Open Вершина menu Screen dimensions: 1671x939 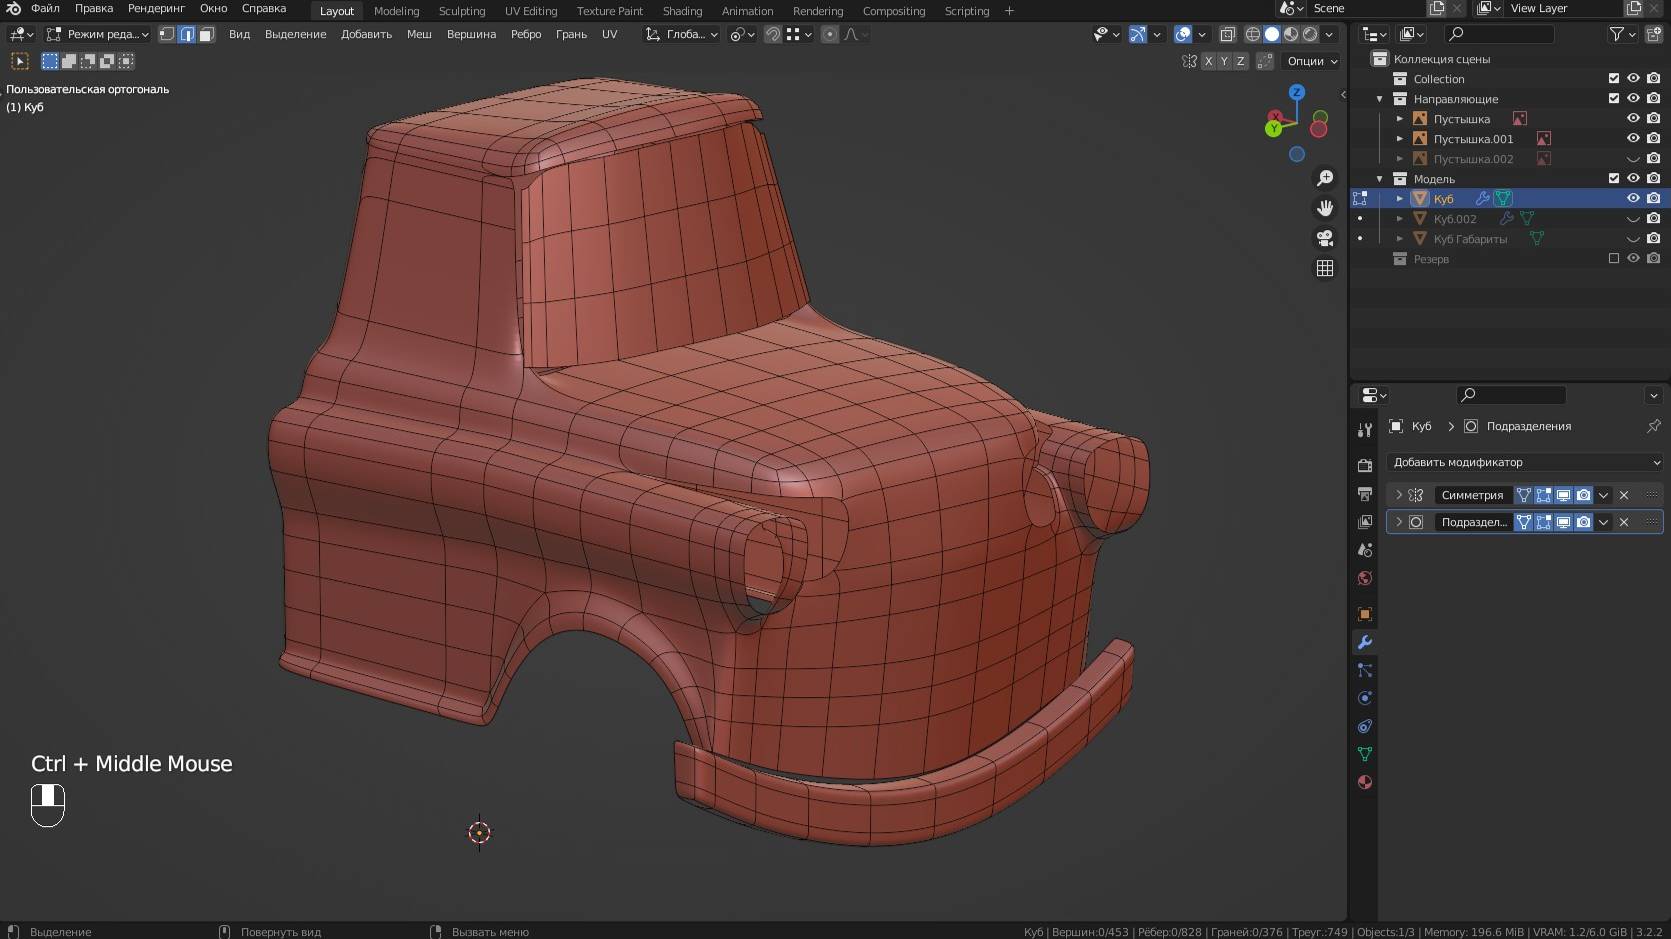tap(471, 34)
